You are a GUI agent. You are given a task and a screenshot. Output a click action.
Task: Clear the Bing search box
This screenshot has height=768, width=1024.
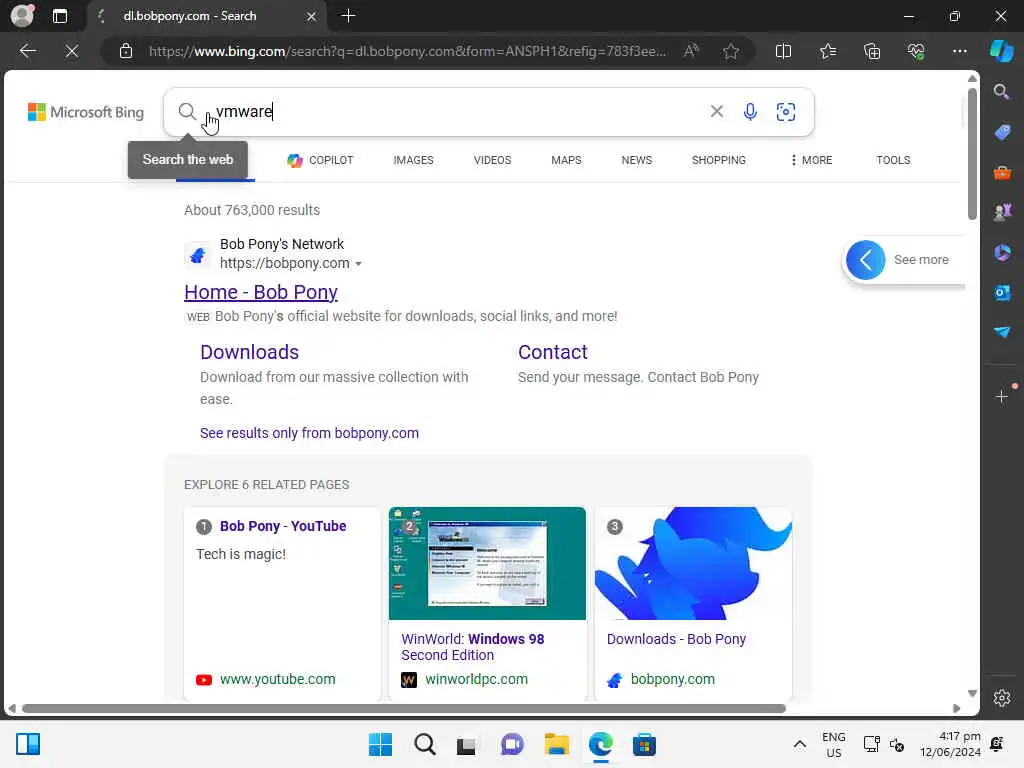[716, 112]
